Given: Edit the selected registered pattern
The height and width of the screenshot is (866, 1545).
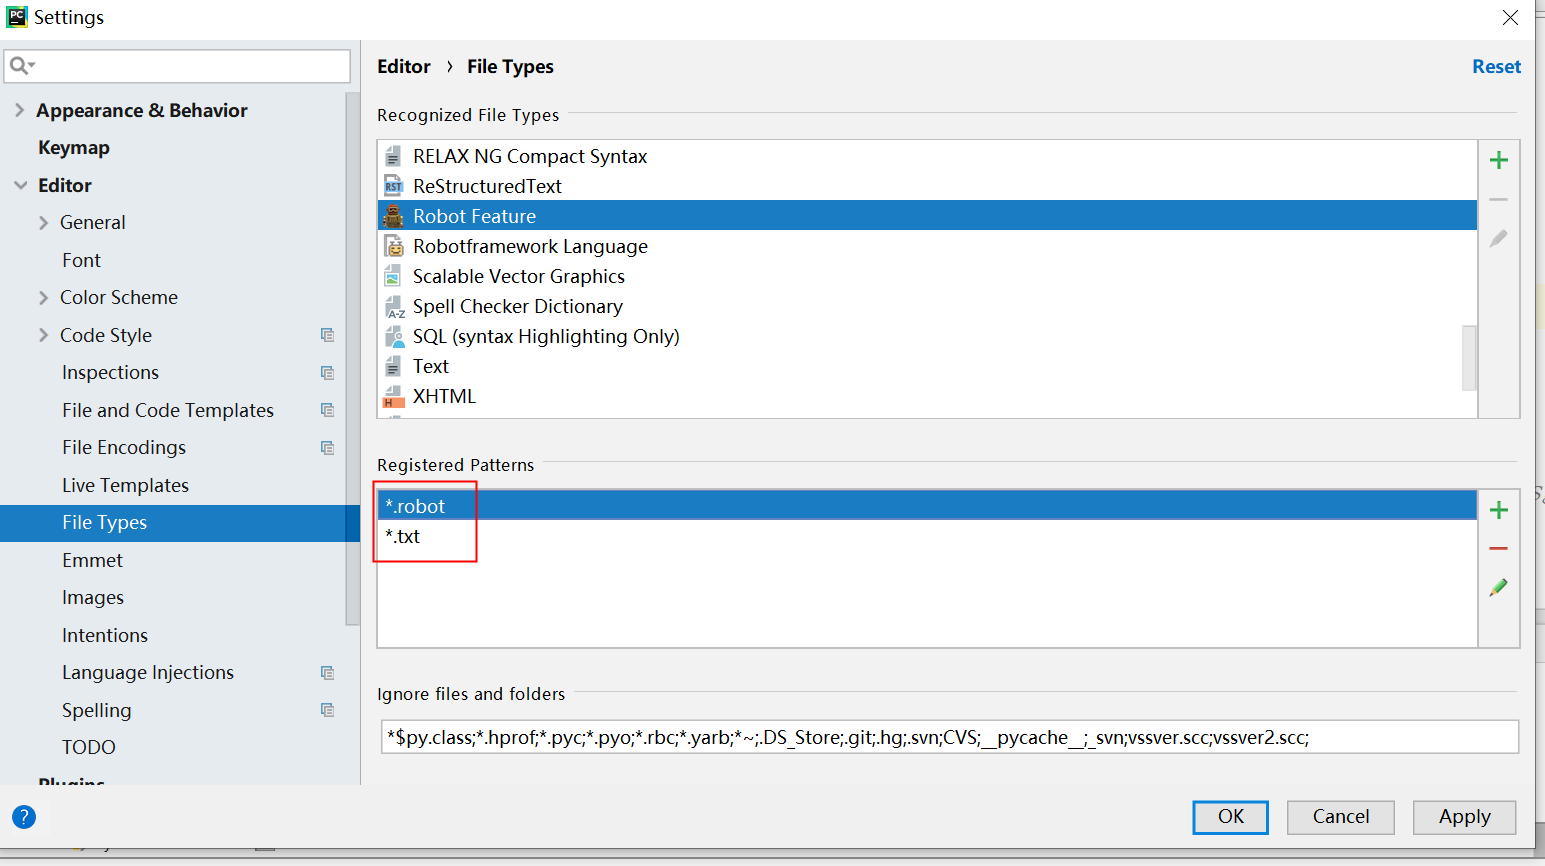Looking at the screenshot, I should [1498, 587].
